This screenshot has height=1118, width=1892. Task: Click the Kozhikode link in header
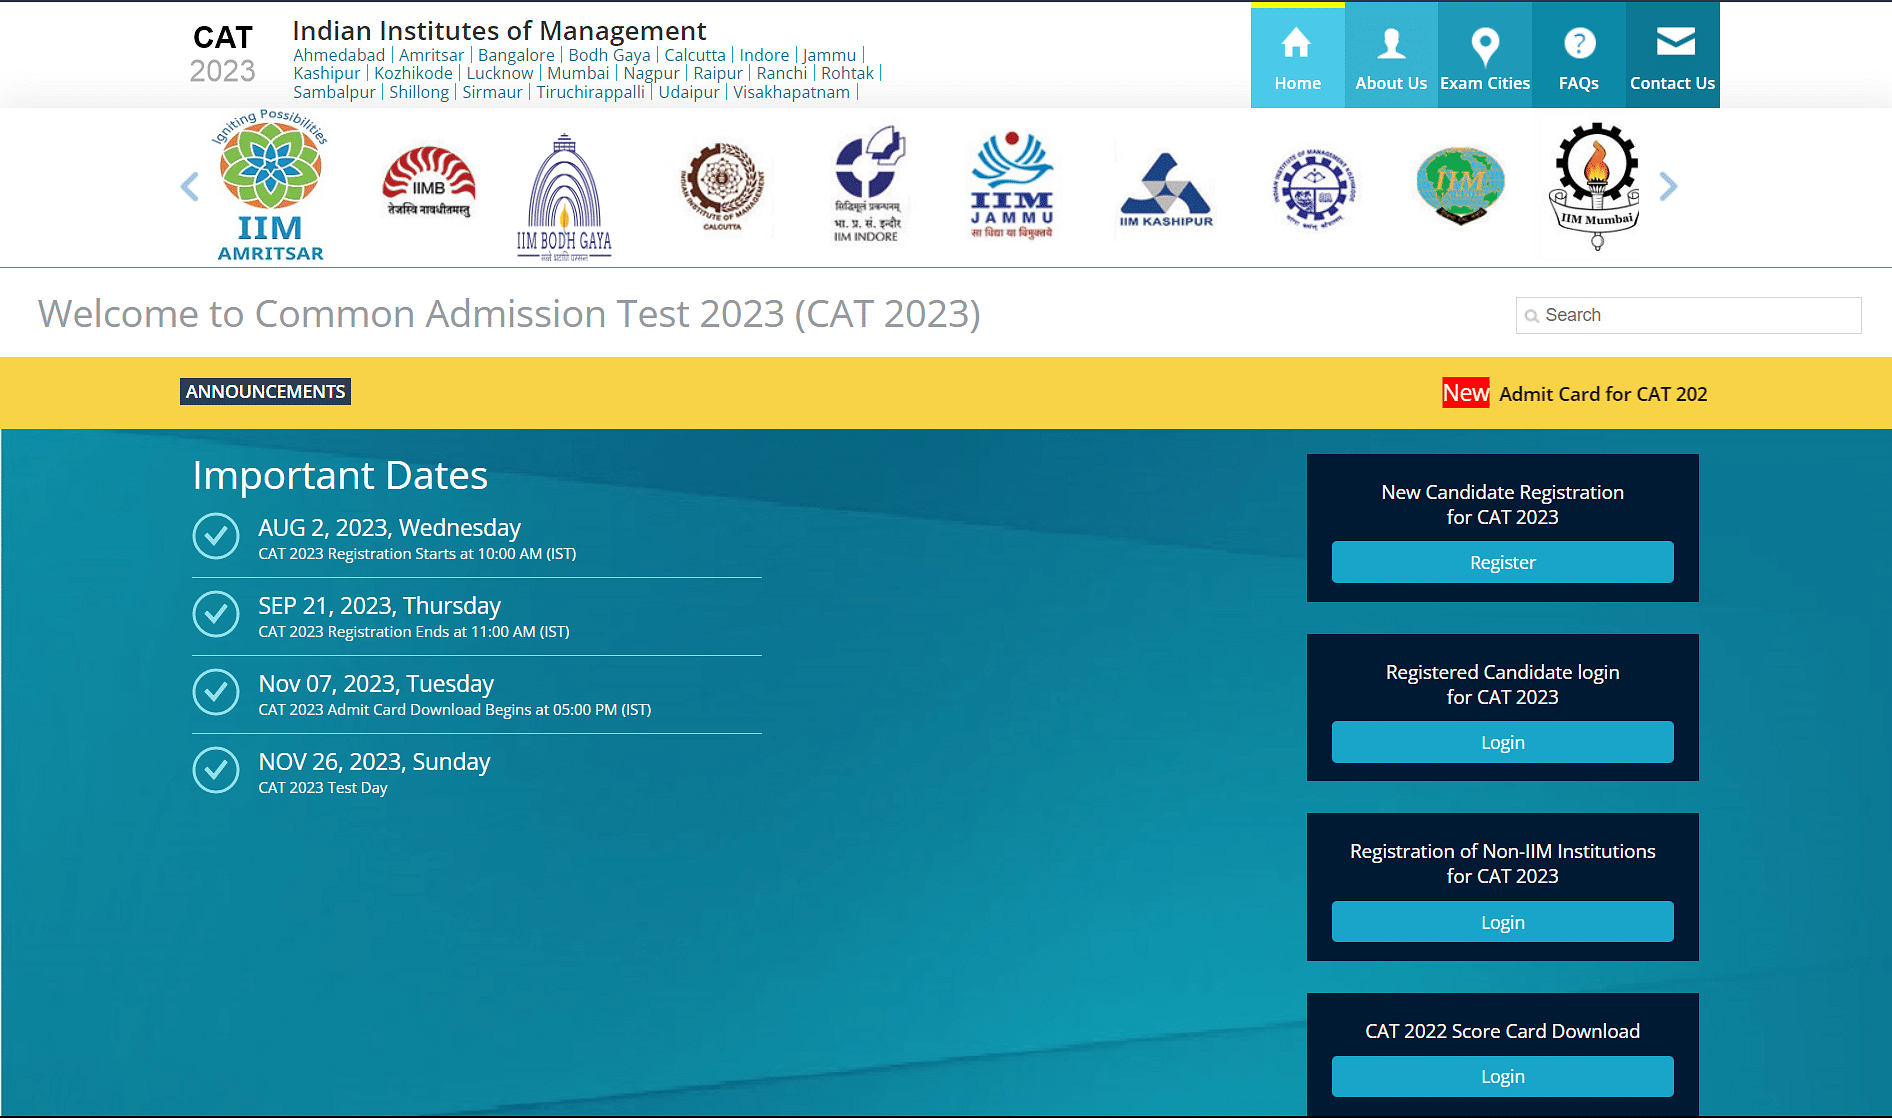[413, 73]
